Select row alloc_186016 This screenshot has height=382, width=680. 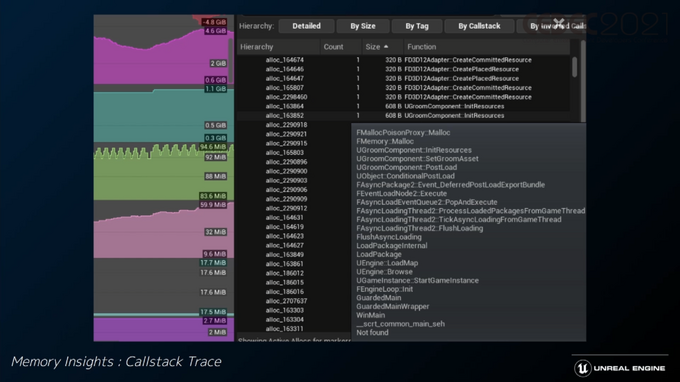click(x=284, y=292)
